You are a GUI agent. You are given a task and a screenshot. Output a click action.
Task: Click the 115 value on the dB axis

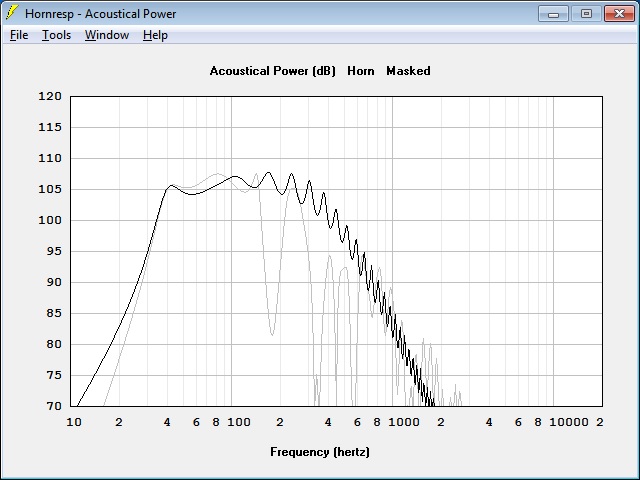[50, 127]
